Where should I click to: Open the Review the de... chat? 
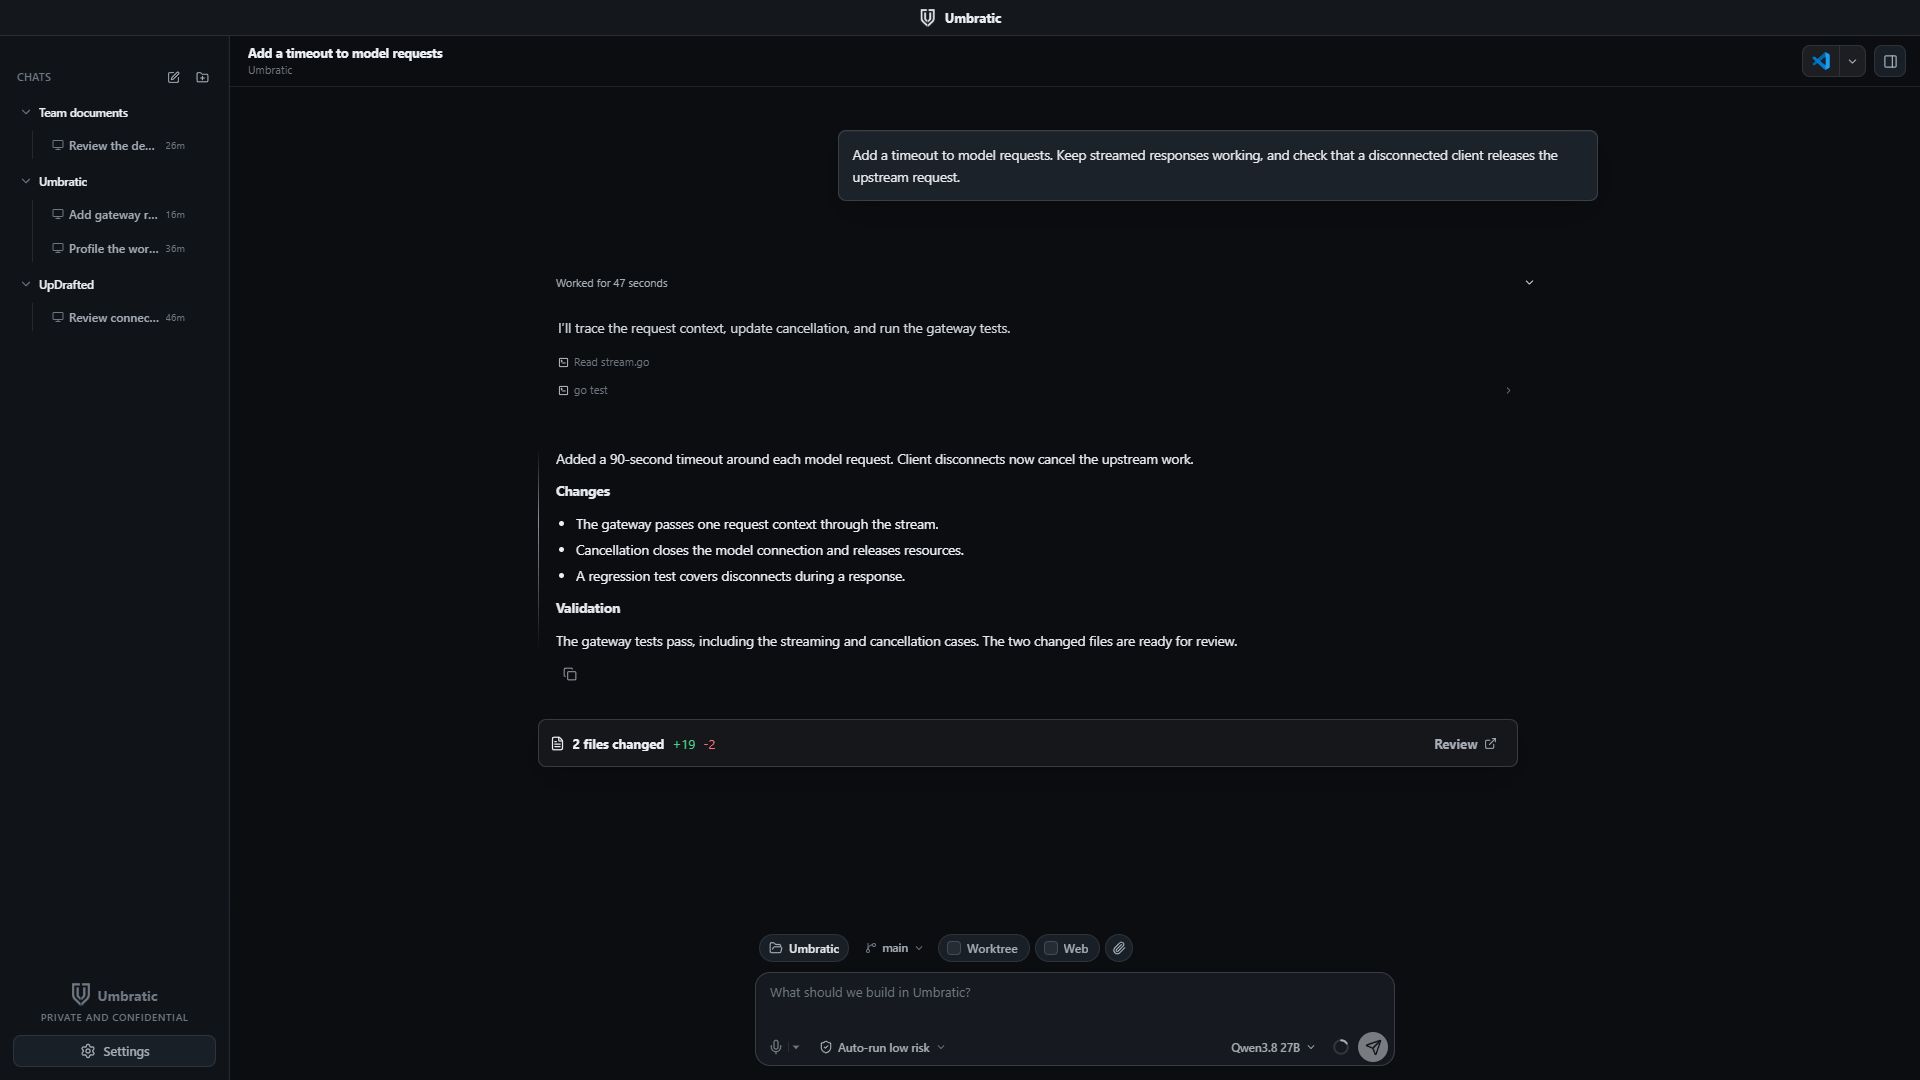118,146
